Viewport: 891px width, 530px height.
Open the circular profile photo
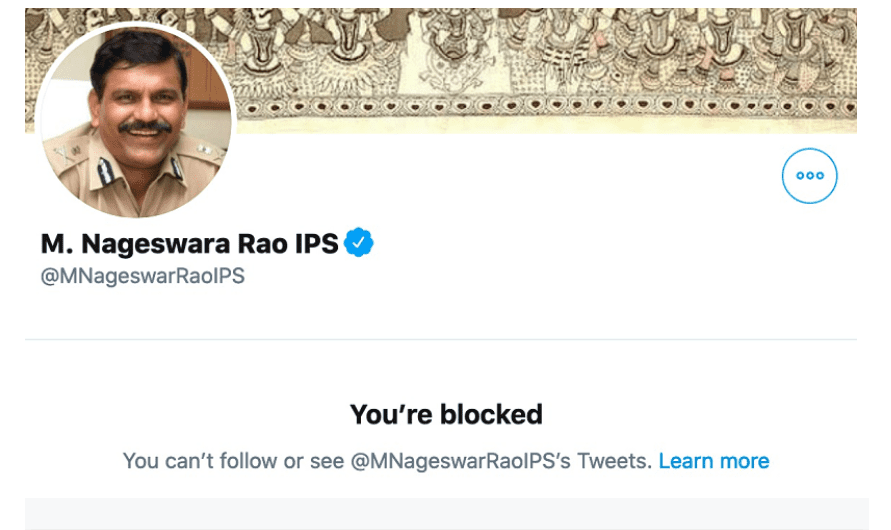pyautogui.click(x=136, y=120)
